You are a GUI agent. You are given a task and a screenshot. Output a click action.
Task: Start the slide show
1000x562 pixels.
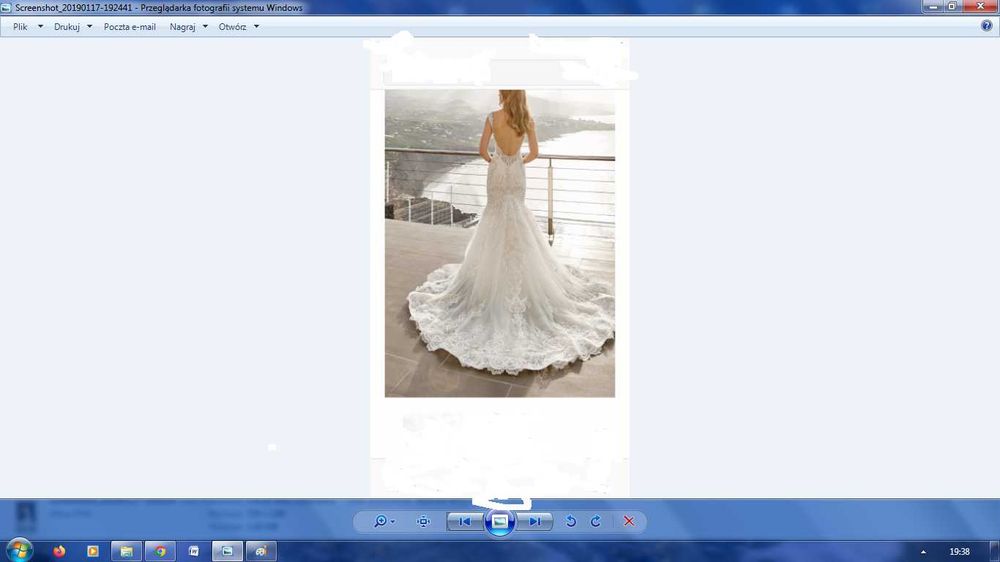point(500,522)
